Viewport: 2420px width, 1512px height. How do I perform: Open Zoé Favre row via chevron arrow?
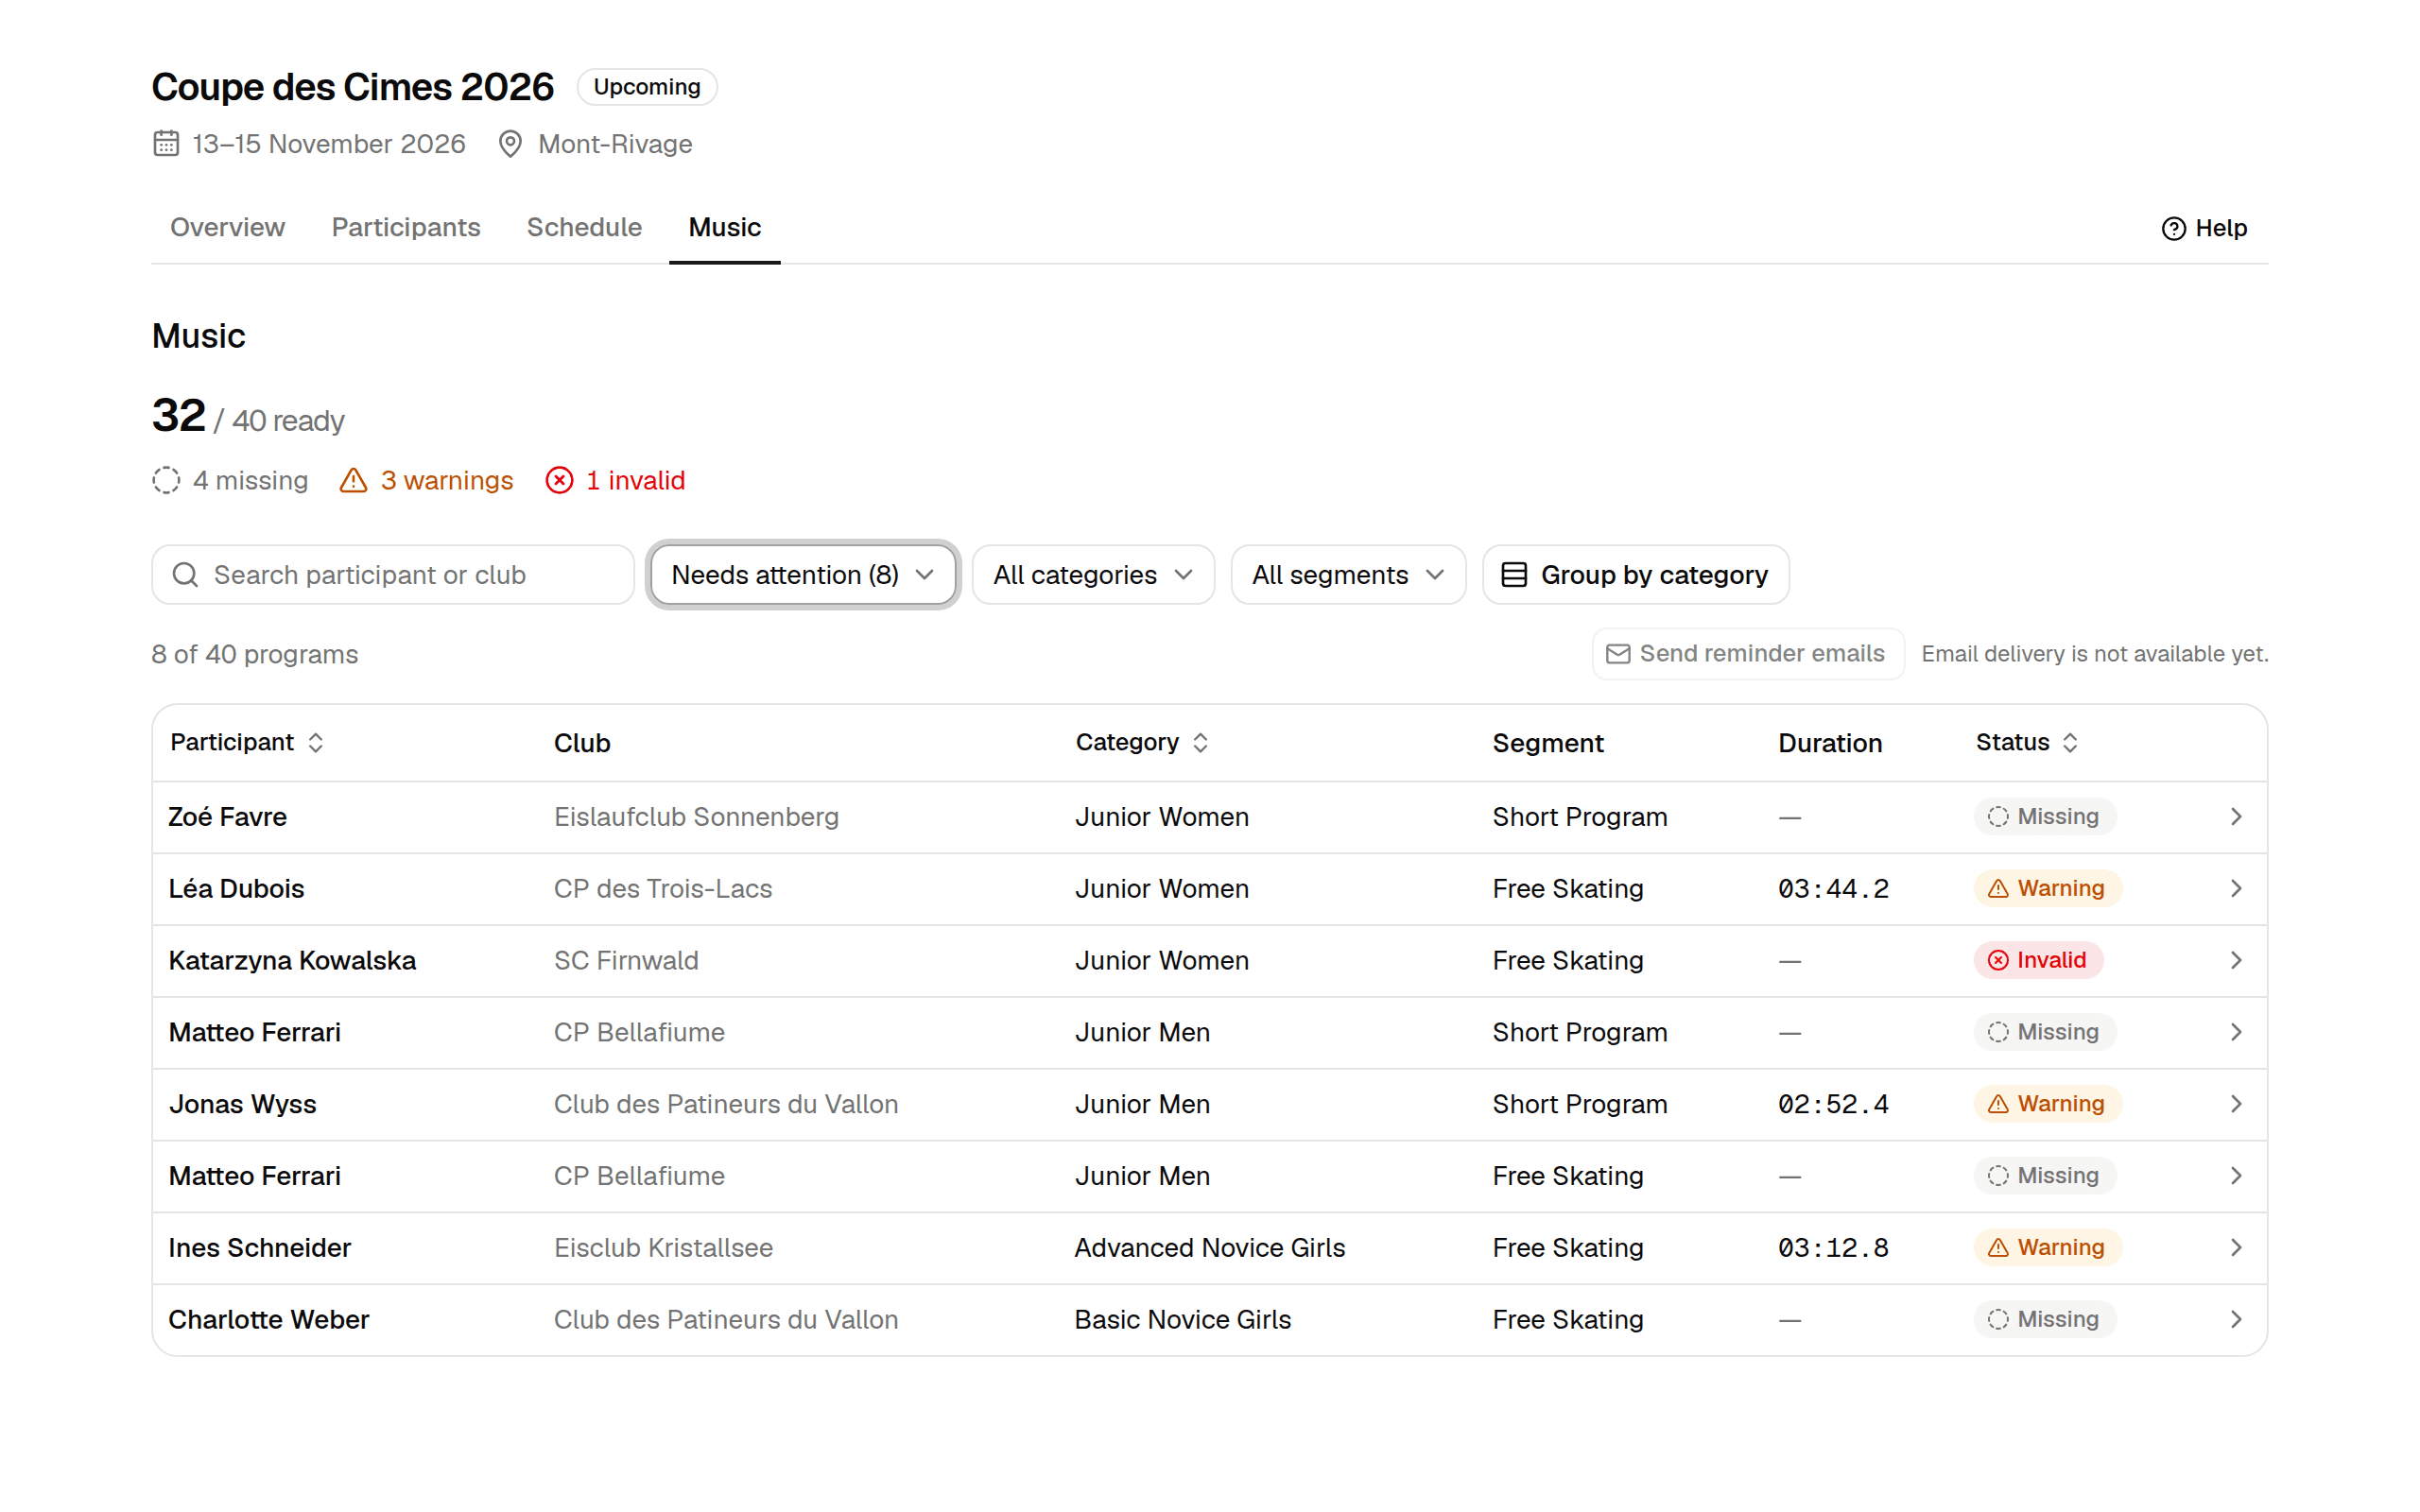coord(2236,817)
